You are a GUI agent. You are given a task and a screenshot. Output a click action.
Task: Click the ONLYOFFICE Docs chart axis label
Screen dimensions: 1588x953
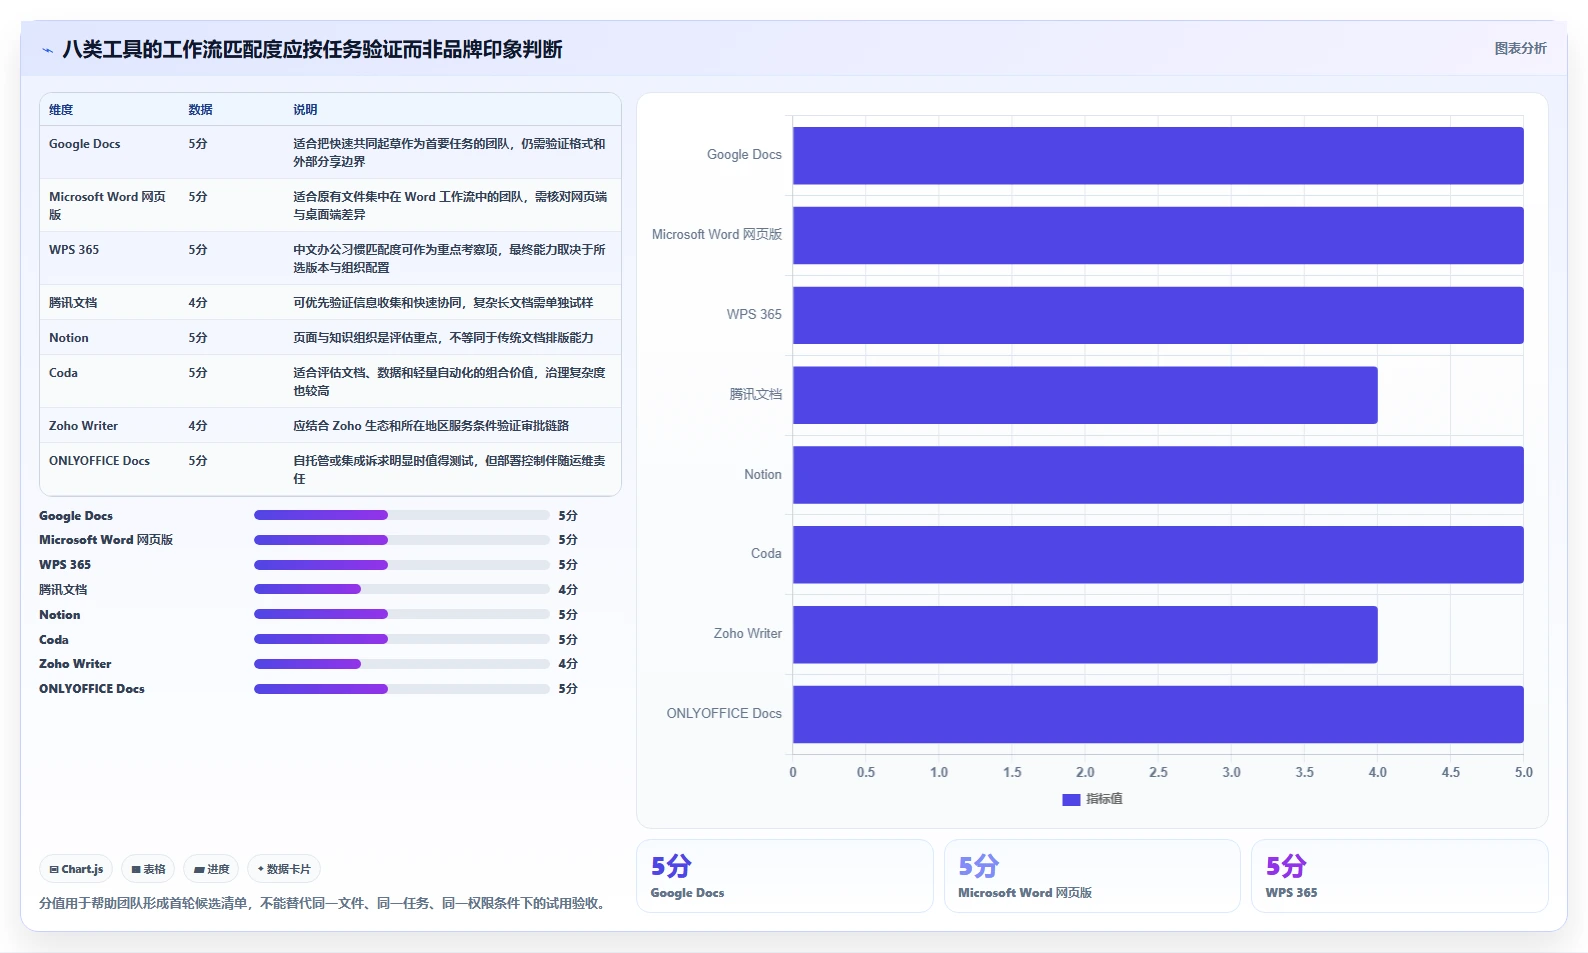click(724, 714)
